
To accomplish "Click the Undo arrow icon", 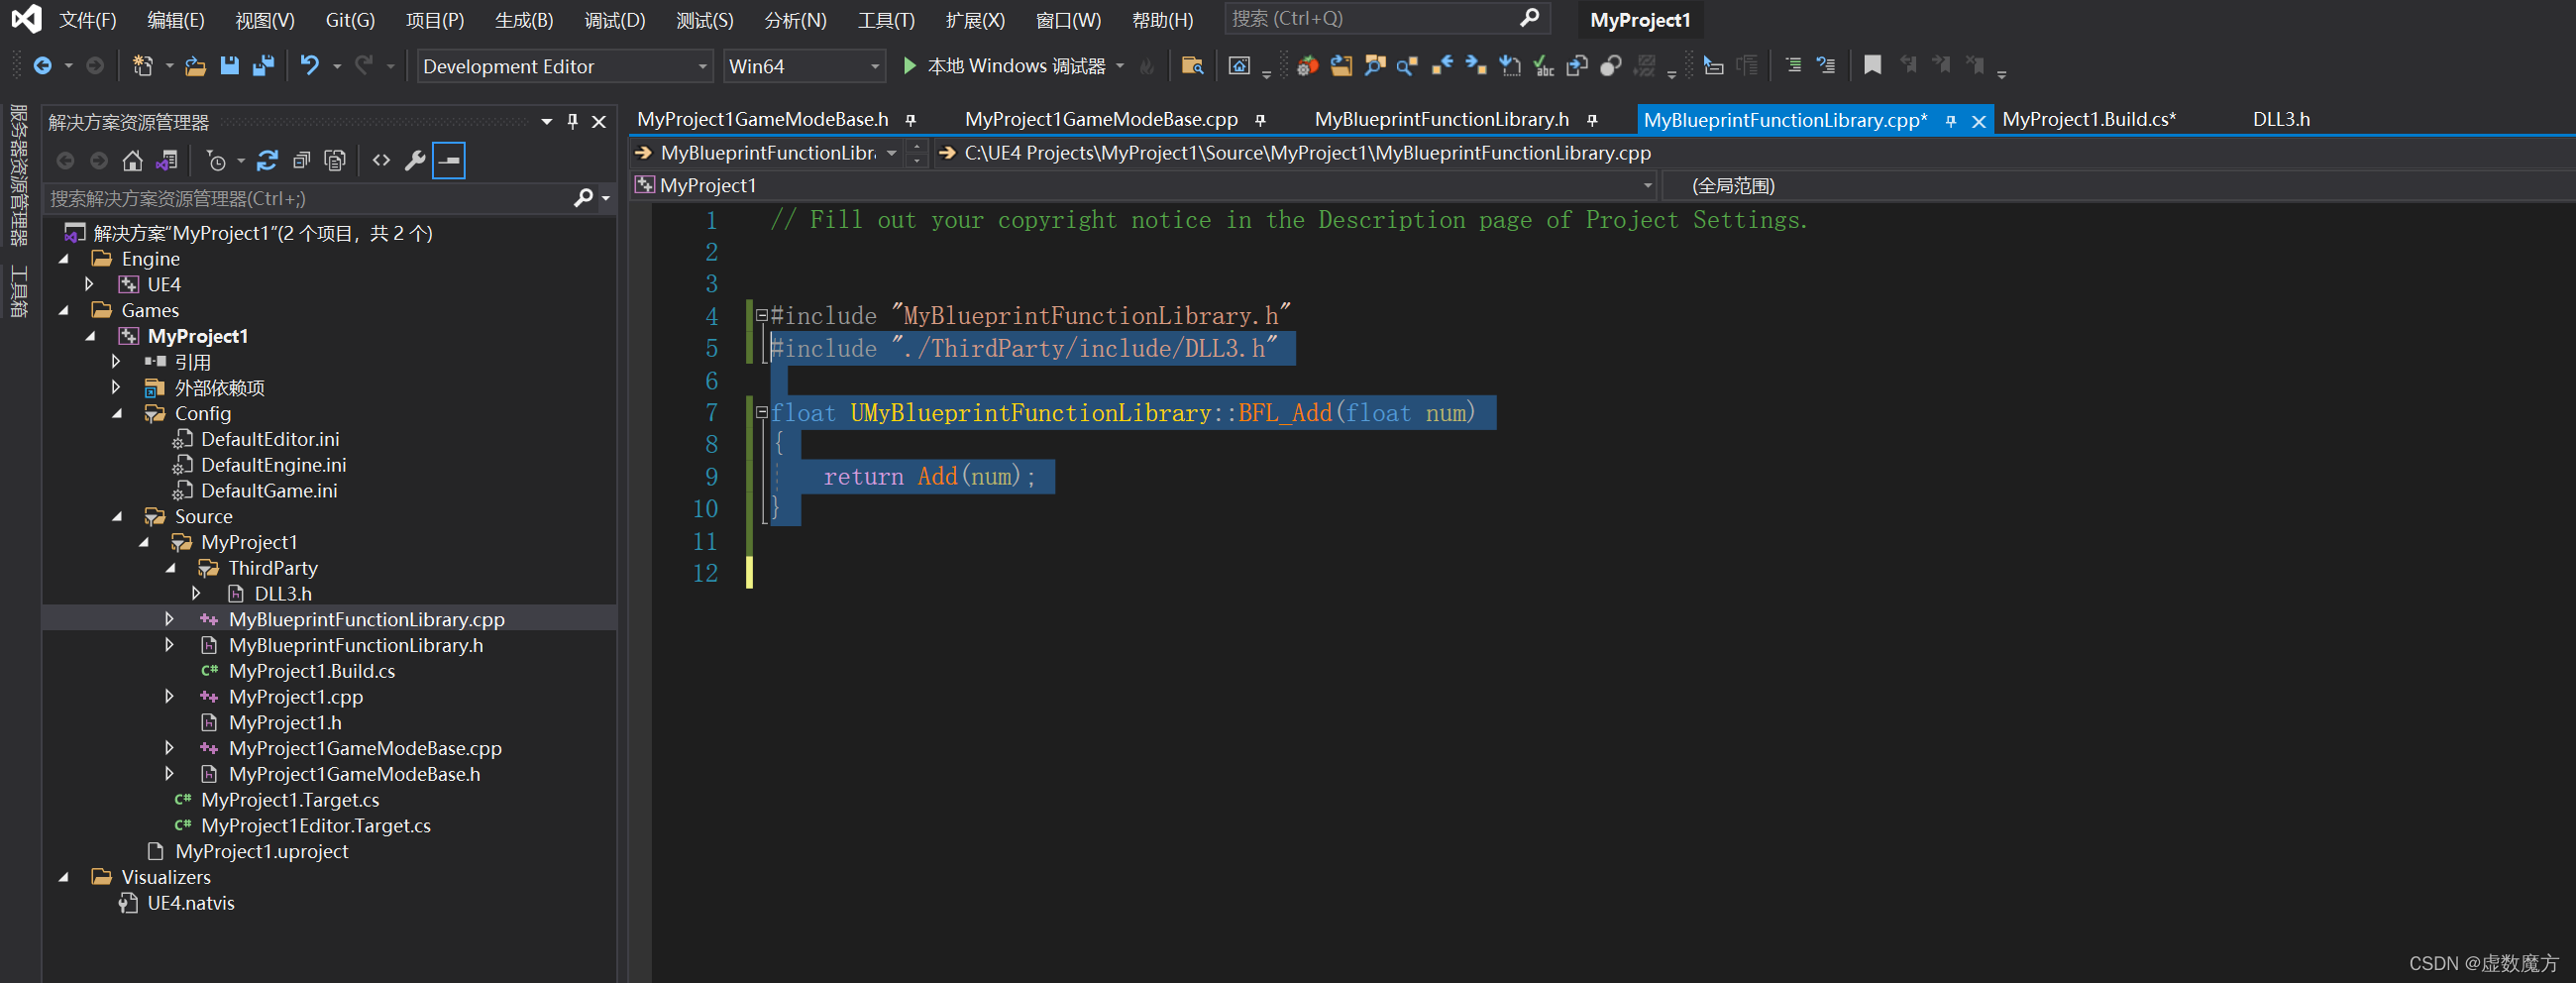I will pos(309,66).
